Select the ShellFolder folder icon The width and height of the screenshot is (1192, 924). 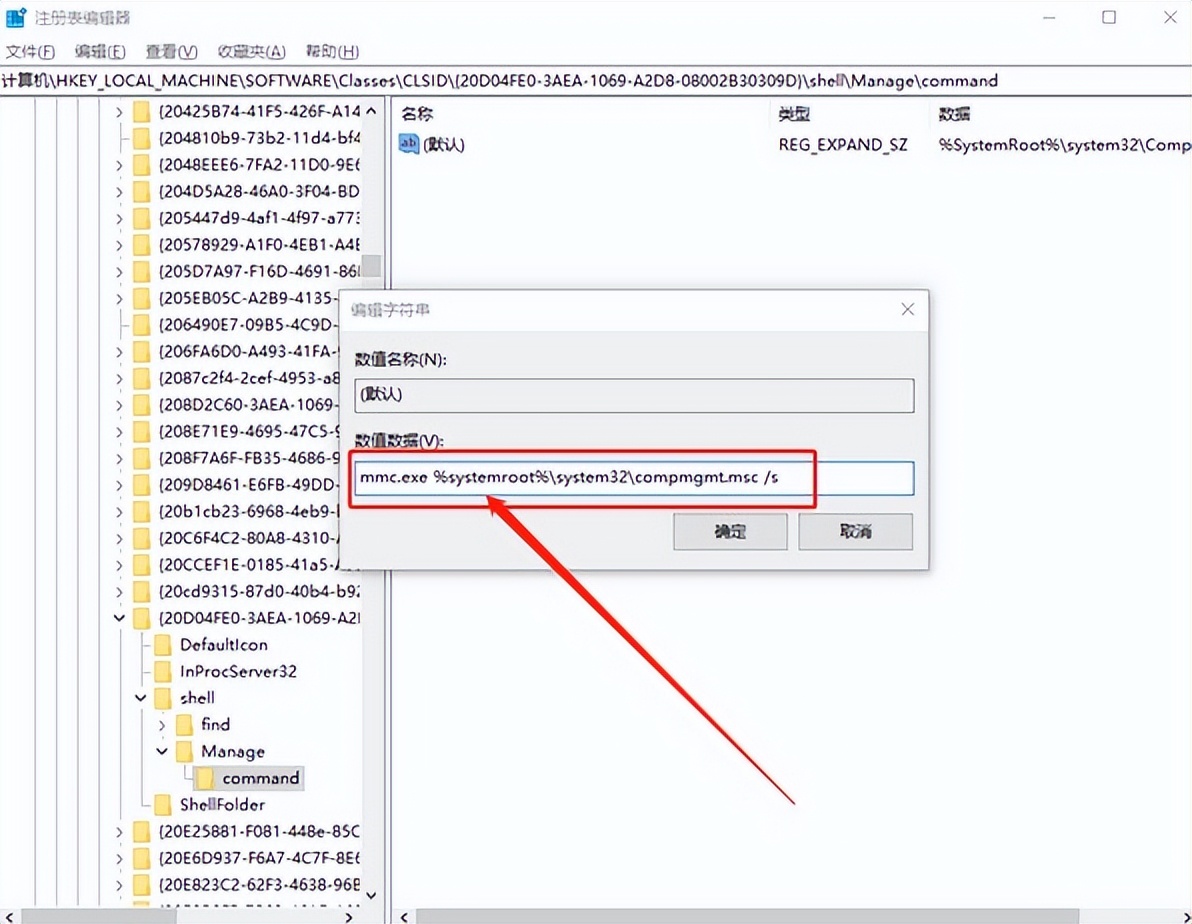pyautogui.click(x=163, y=805)
